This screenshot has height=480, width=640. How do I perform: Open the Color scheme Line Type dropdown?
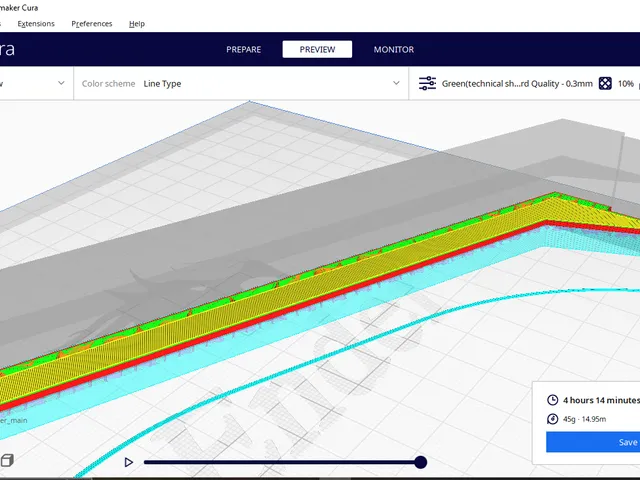pos(241,83)
